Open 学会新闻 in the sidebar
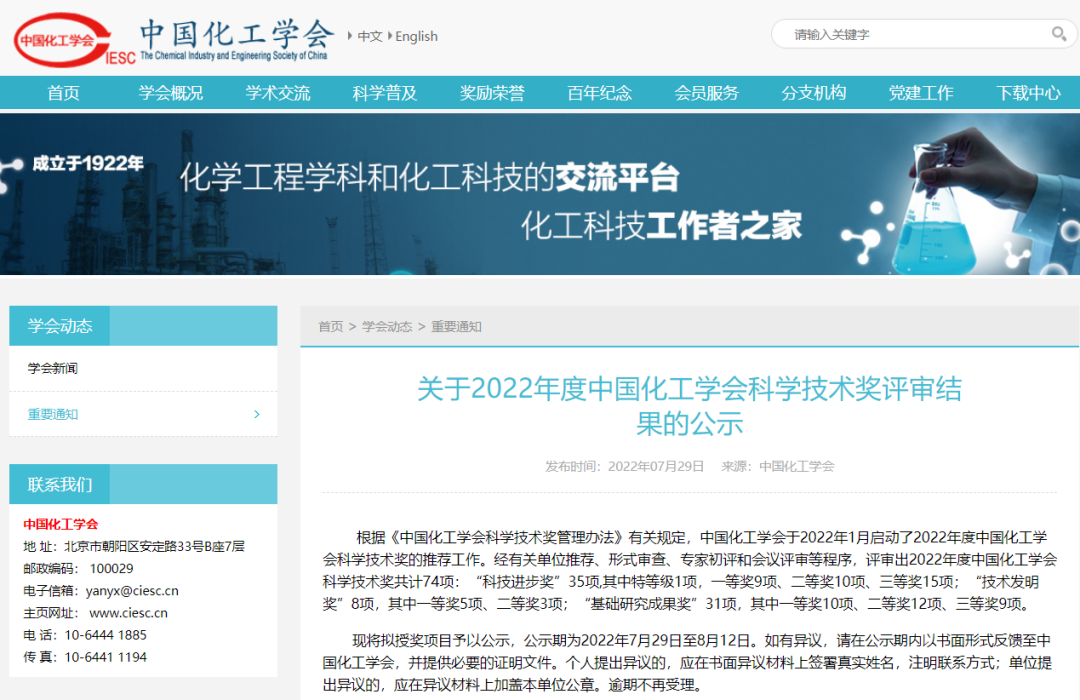The height and width of the screenshot is (700, 1080). coord(53,368)
